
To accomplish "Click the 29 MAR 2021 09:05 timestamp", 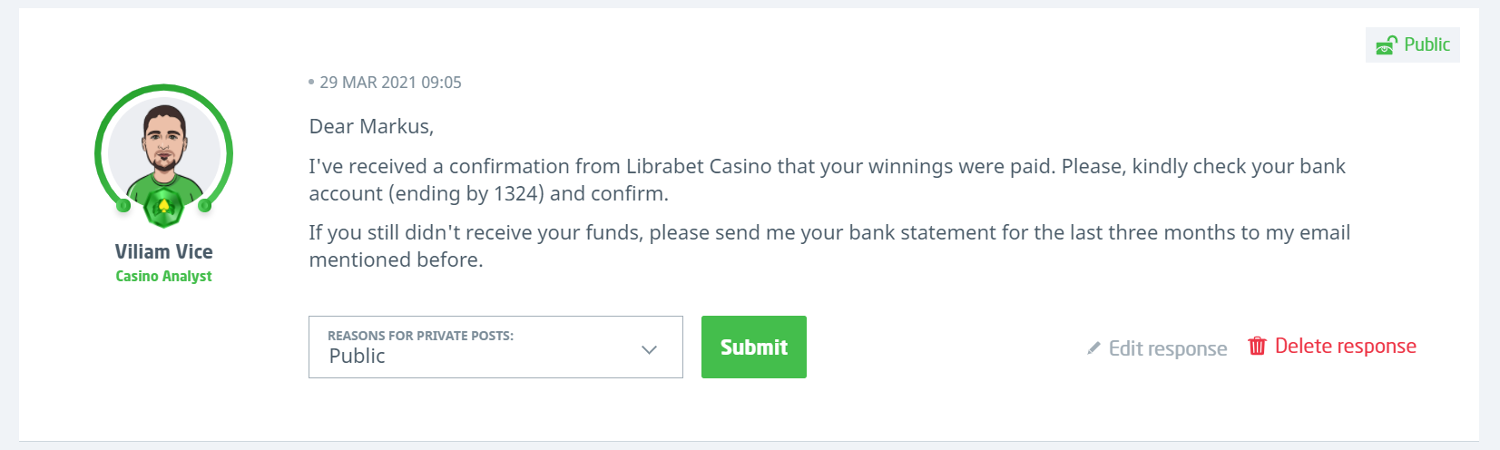I will [390, 82].
